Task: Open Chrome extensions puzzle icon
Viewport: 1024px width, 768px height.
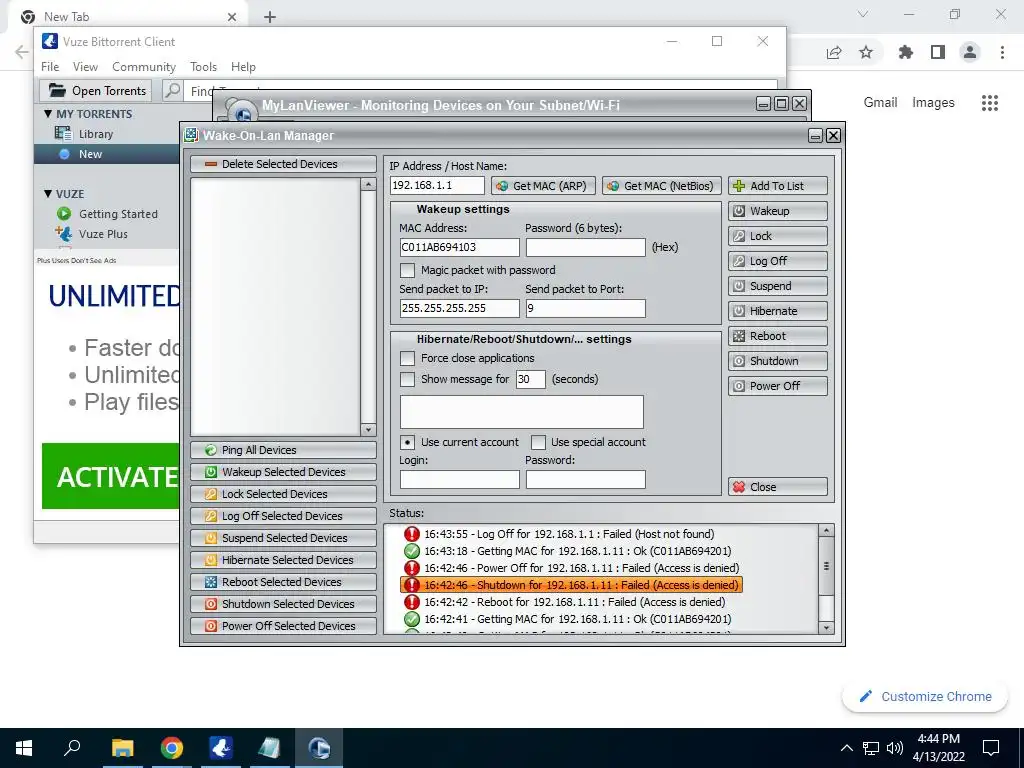Action: [905, 52]
